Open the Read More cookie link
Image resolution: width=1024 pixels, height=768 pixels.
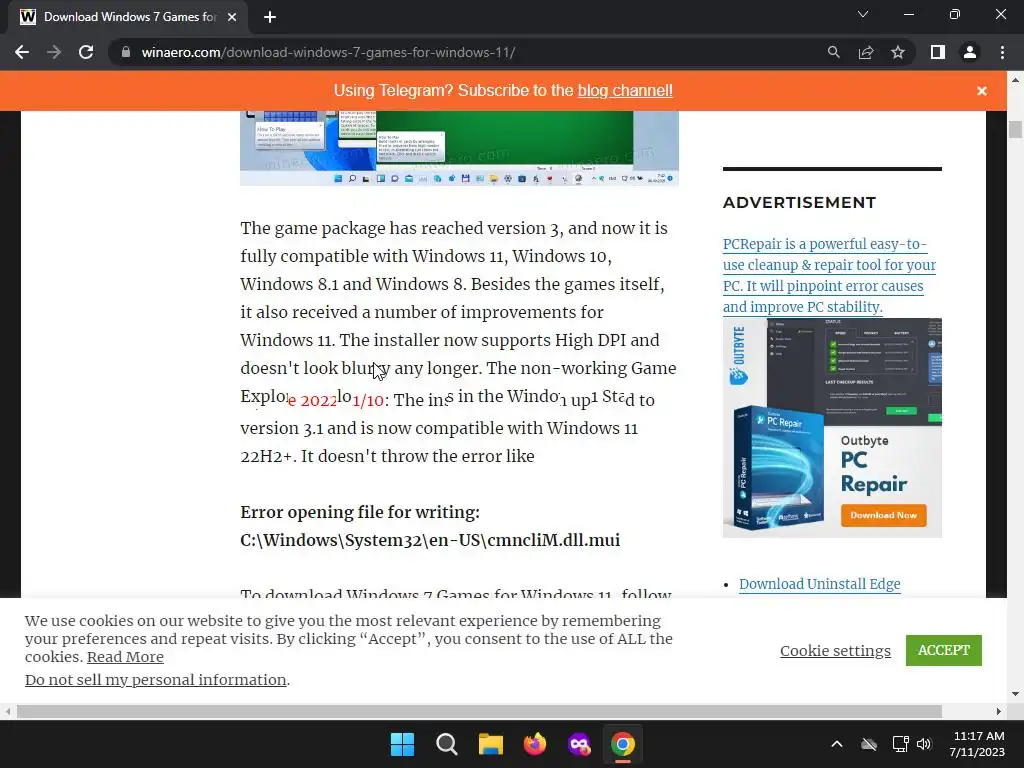tap(125, 657)
